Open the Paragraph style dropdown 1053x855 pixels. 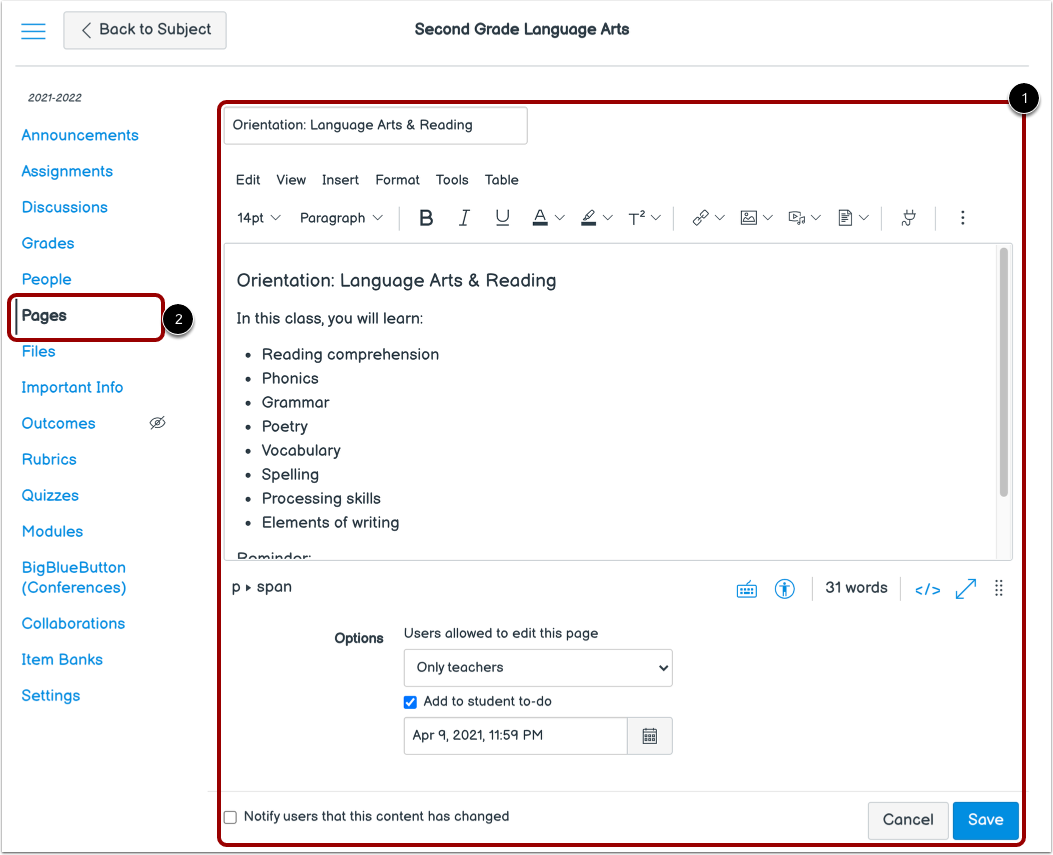pyautogui.click(x=341, y=217)
